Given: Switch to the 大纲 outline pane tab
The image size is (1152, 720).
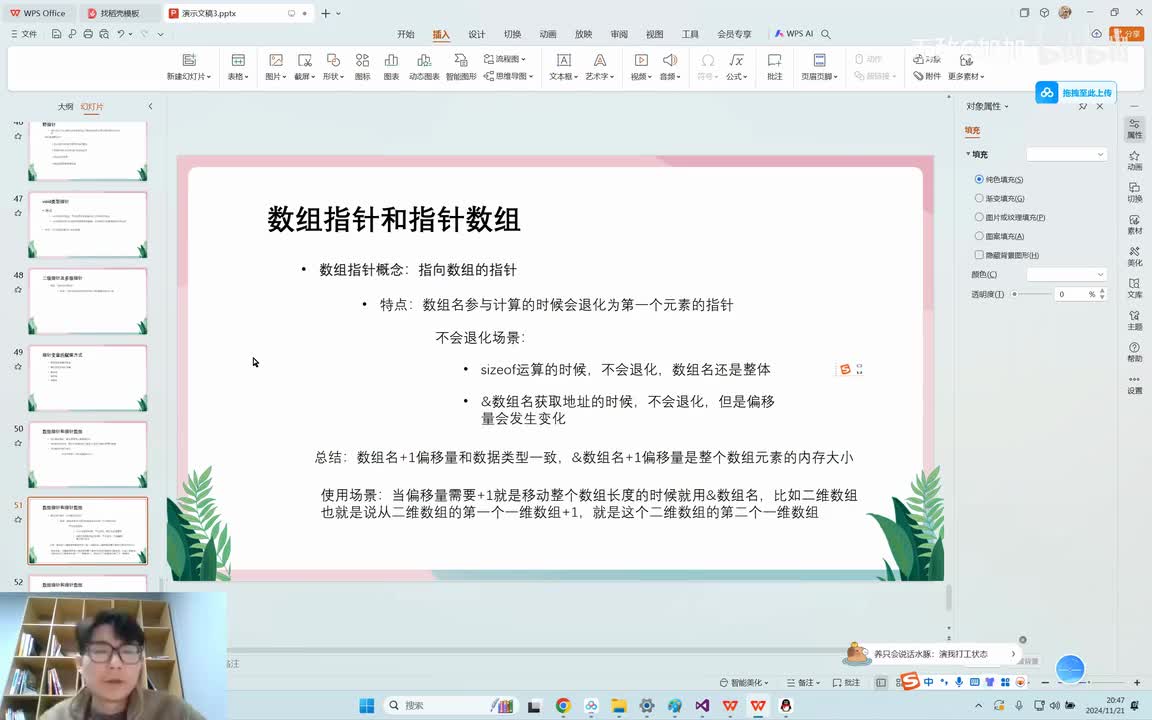Looking at the screenshot, I should click(65, 107).
